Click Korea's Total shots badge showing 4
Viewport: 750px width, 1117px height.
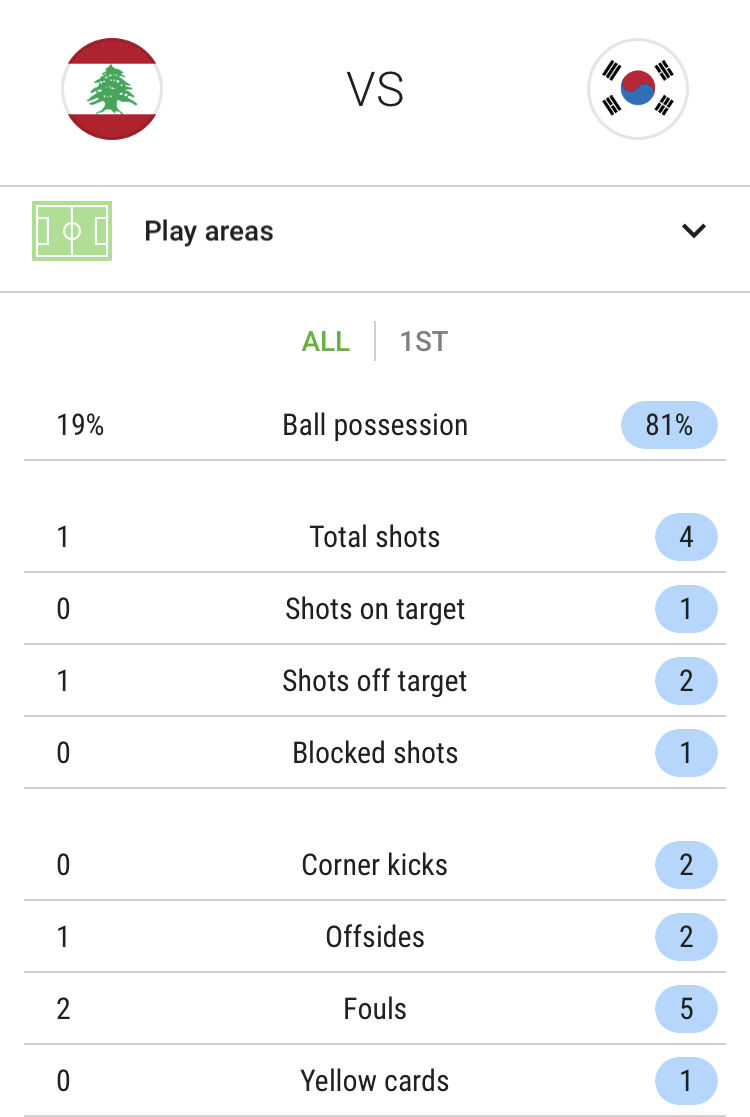click(686, 537)
